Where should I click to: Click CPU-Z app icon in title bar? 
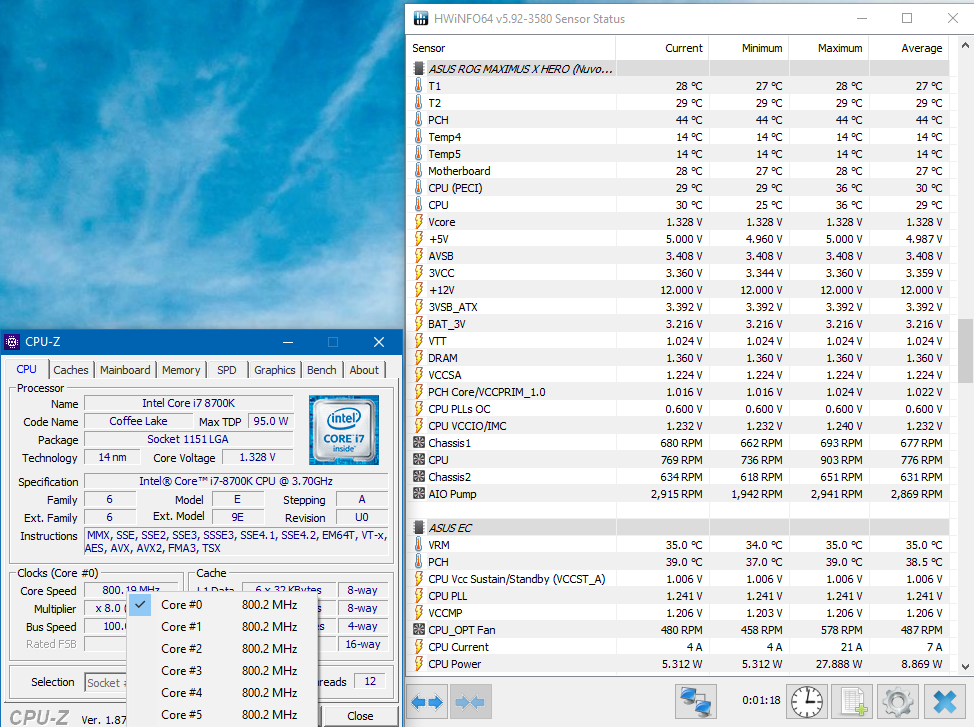click(x=12, y=342)
